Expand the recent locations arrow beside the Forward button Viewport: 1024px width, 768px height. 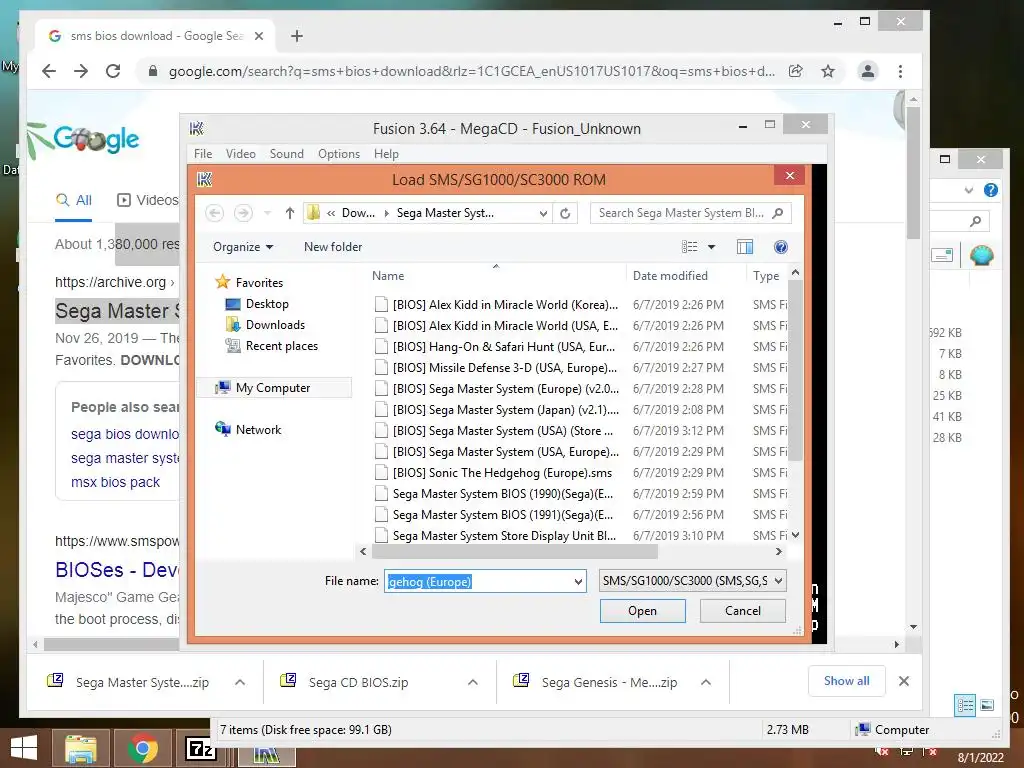tap(267, 213)
